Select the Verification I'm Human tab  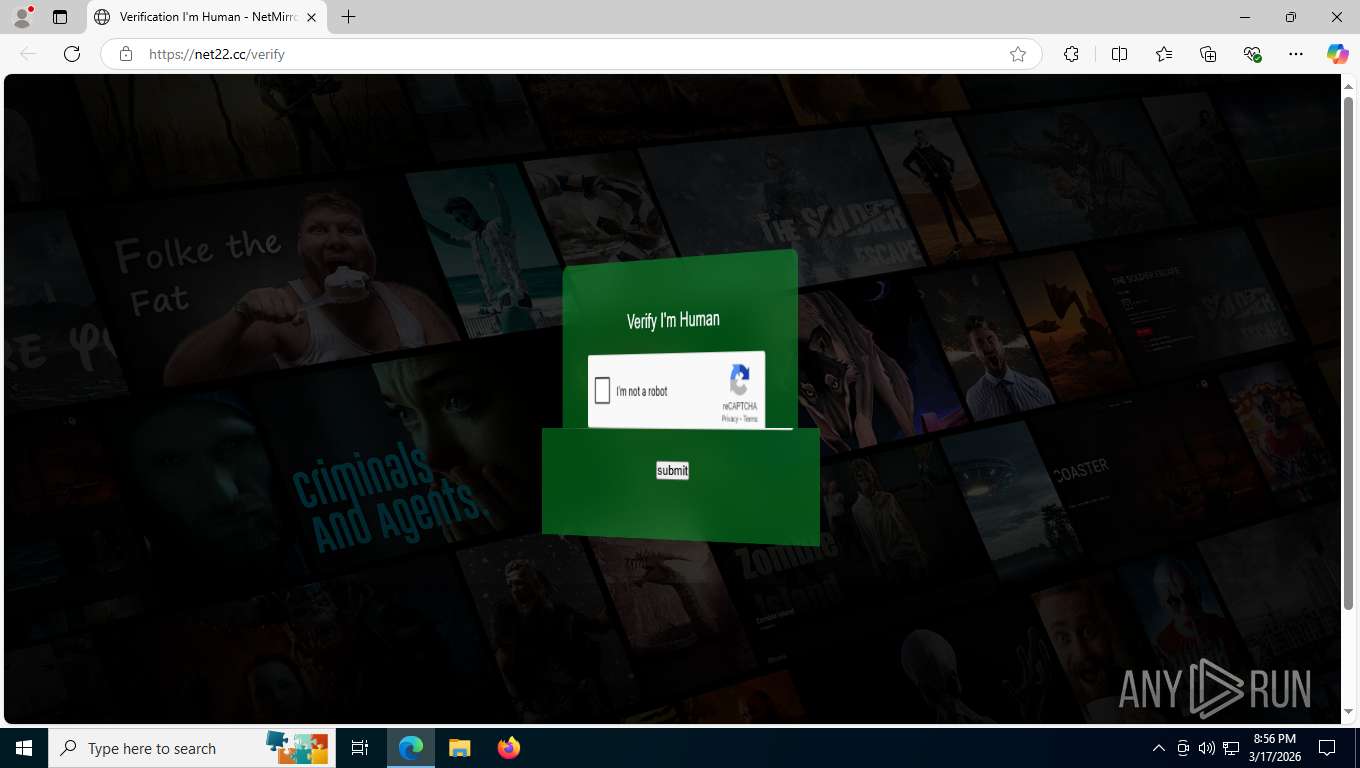pos(205,17)
